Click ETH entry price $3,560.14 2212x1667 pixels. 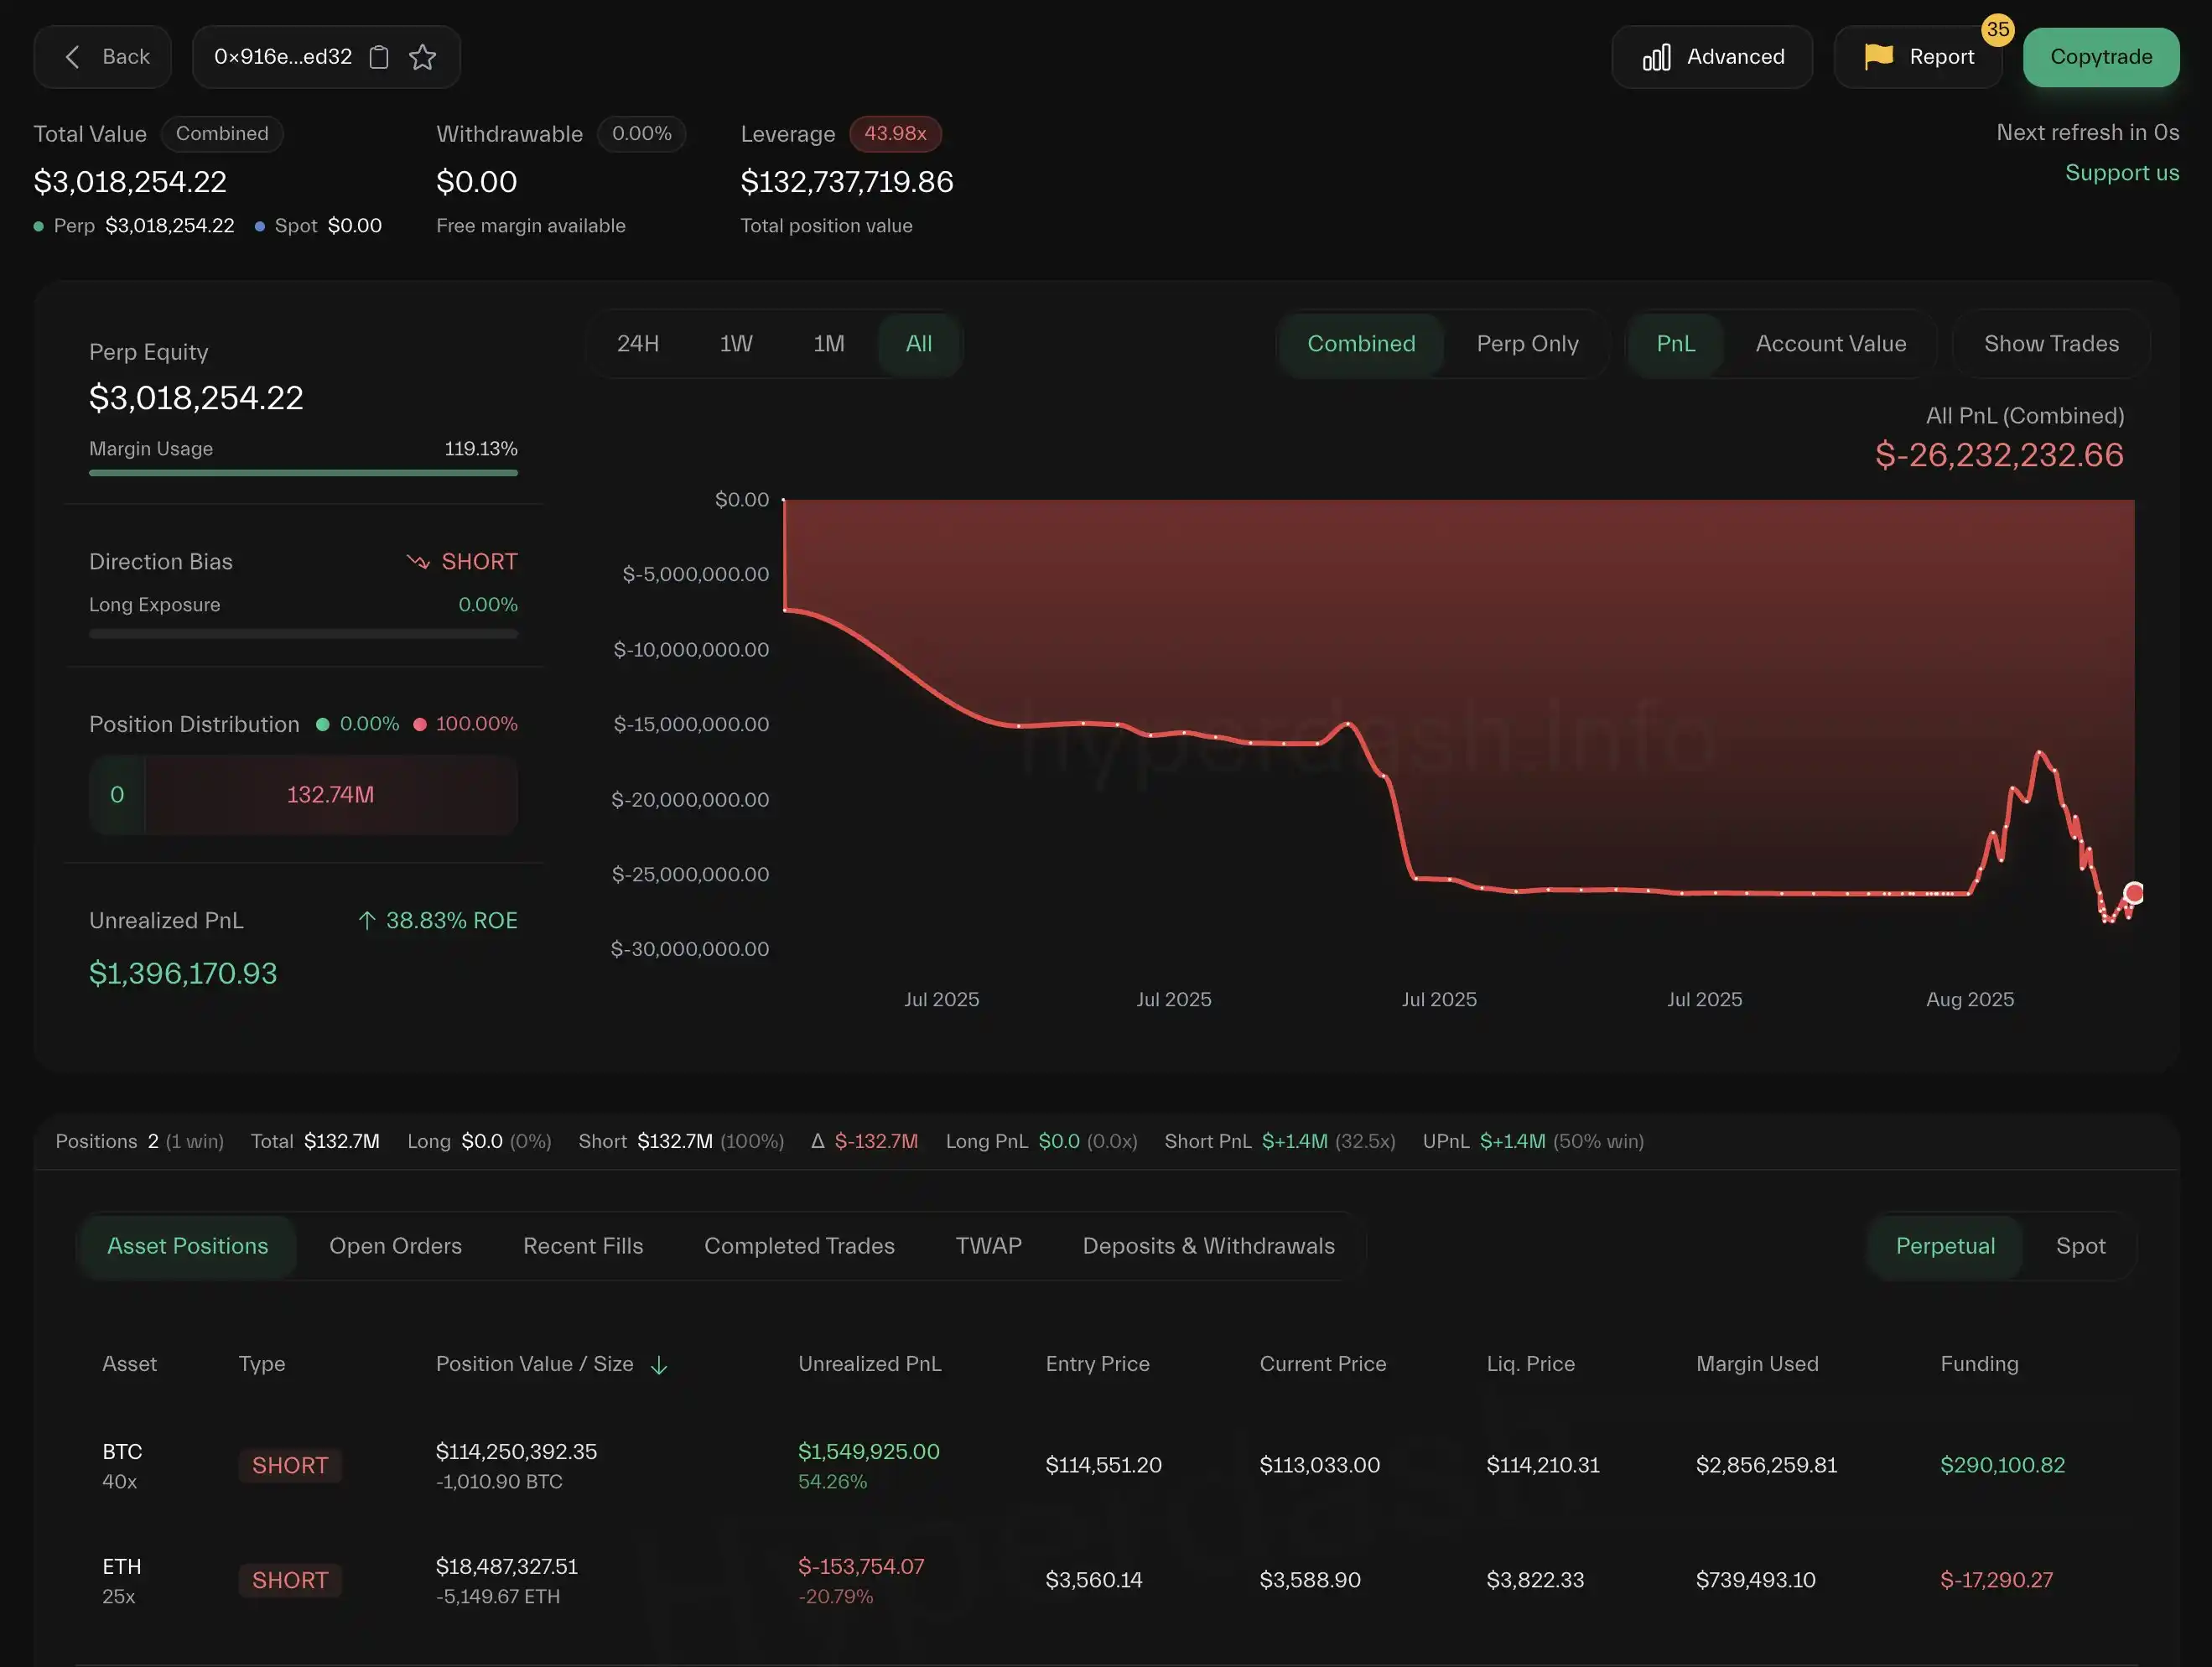tap(1093, 1580)
